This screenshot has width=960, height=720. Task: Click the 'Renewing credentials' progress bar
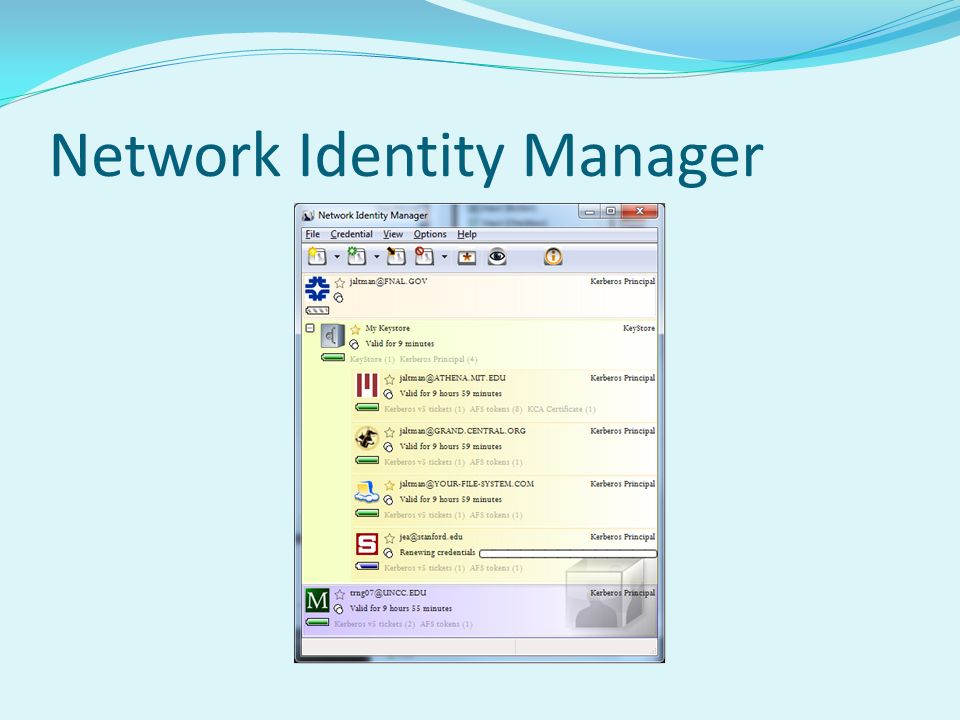pyautogui.click(x=568, y=553)
